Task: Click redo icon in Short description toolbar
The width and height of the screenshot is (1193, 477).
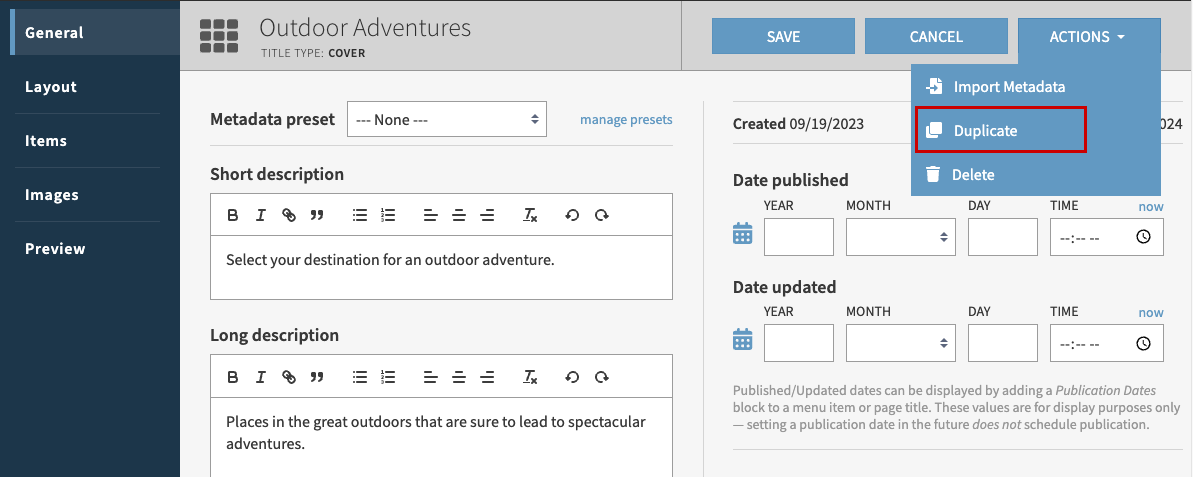Action: [x=601, y=215]
